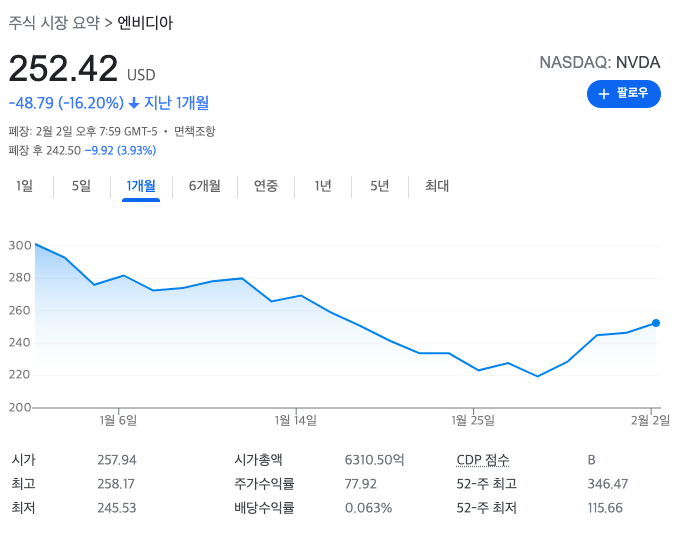The height and width of the screenshot is (533, 693).
Task: Click the blue endpoint dot on chart
Action: pos(656,323)
